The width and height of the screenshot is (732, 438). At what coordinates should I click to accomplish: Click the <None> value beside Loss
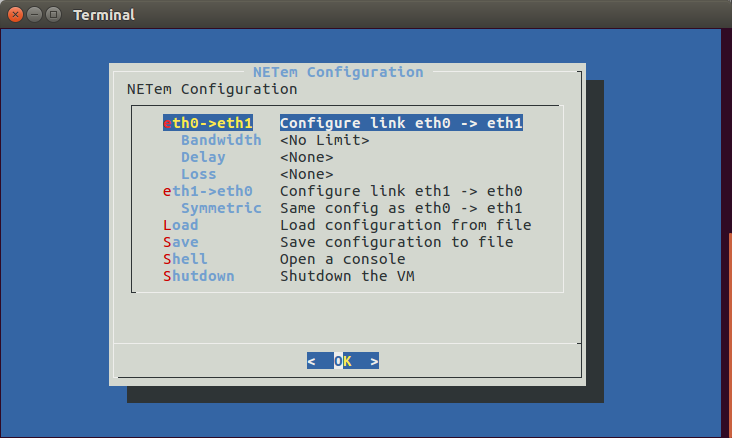pos(307,174)
